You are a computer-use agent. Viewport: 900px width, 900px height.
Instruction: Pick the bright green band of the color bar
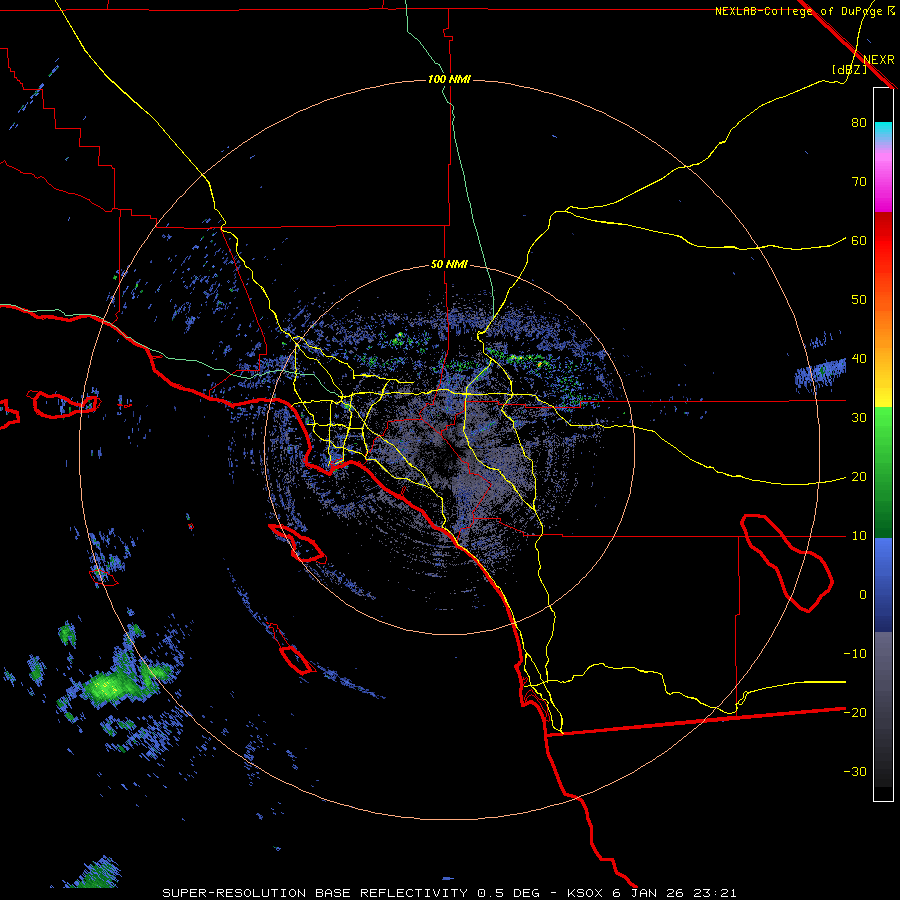(x=883, y=436)
